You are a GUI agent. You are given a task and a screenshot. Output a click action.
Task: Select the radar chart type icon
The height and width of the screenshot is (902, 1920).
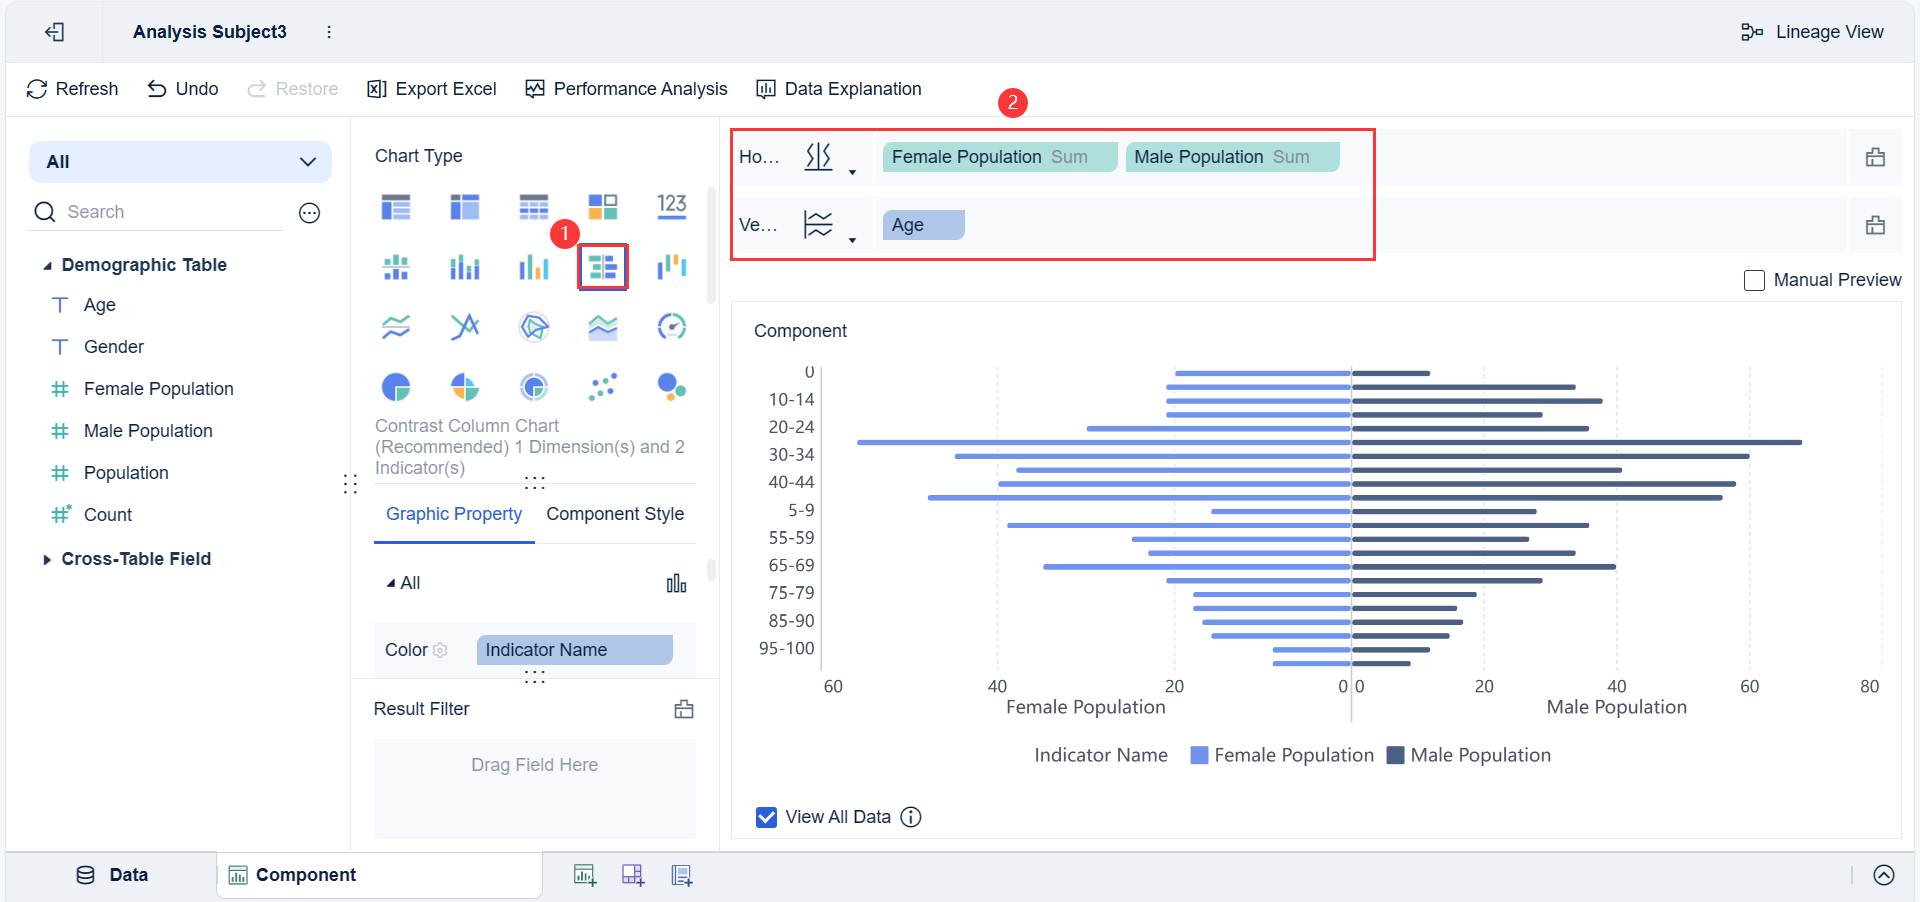coord(534,327)
